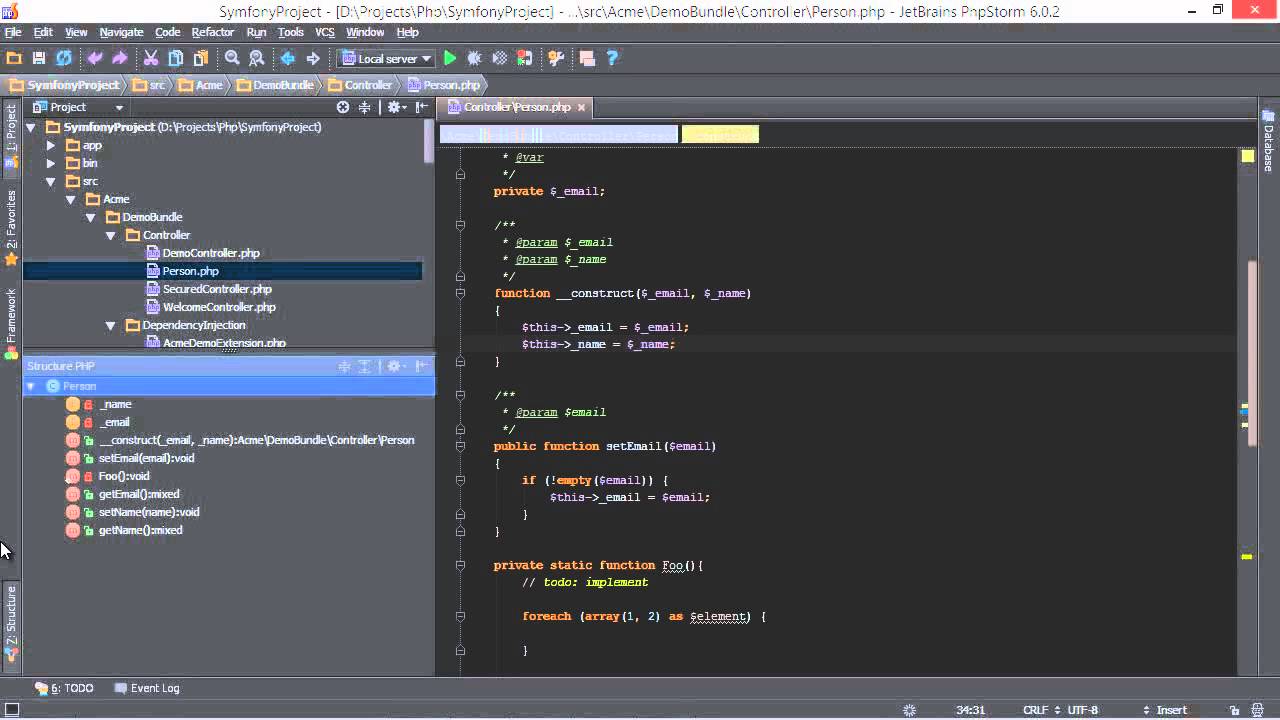Open the Project panel gear settings menu
Viewport: 1280px width, 720px height.
coord(397,107)
